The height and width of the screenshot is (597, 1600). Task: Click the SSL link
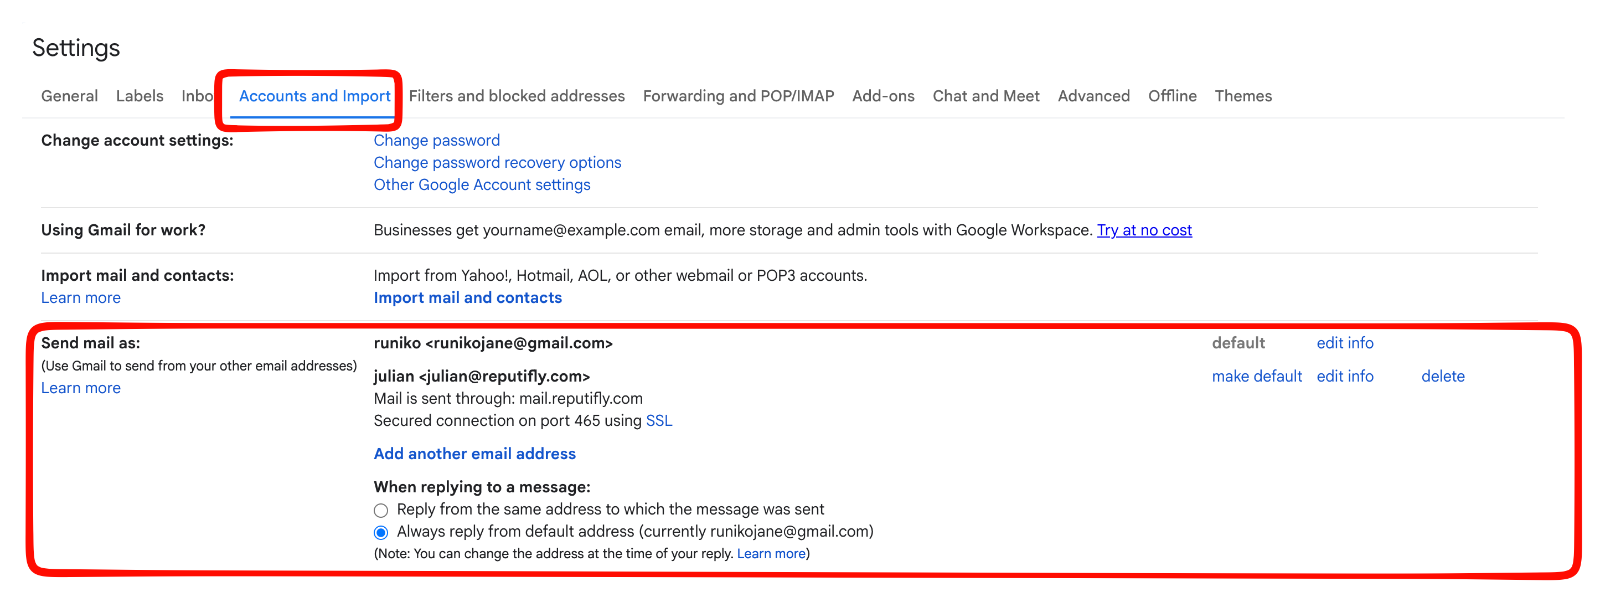pyautogui.click(x=659, y=420)
